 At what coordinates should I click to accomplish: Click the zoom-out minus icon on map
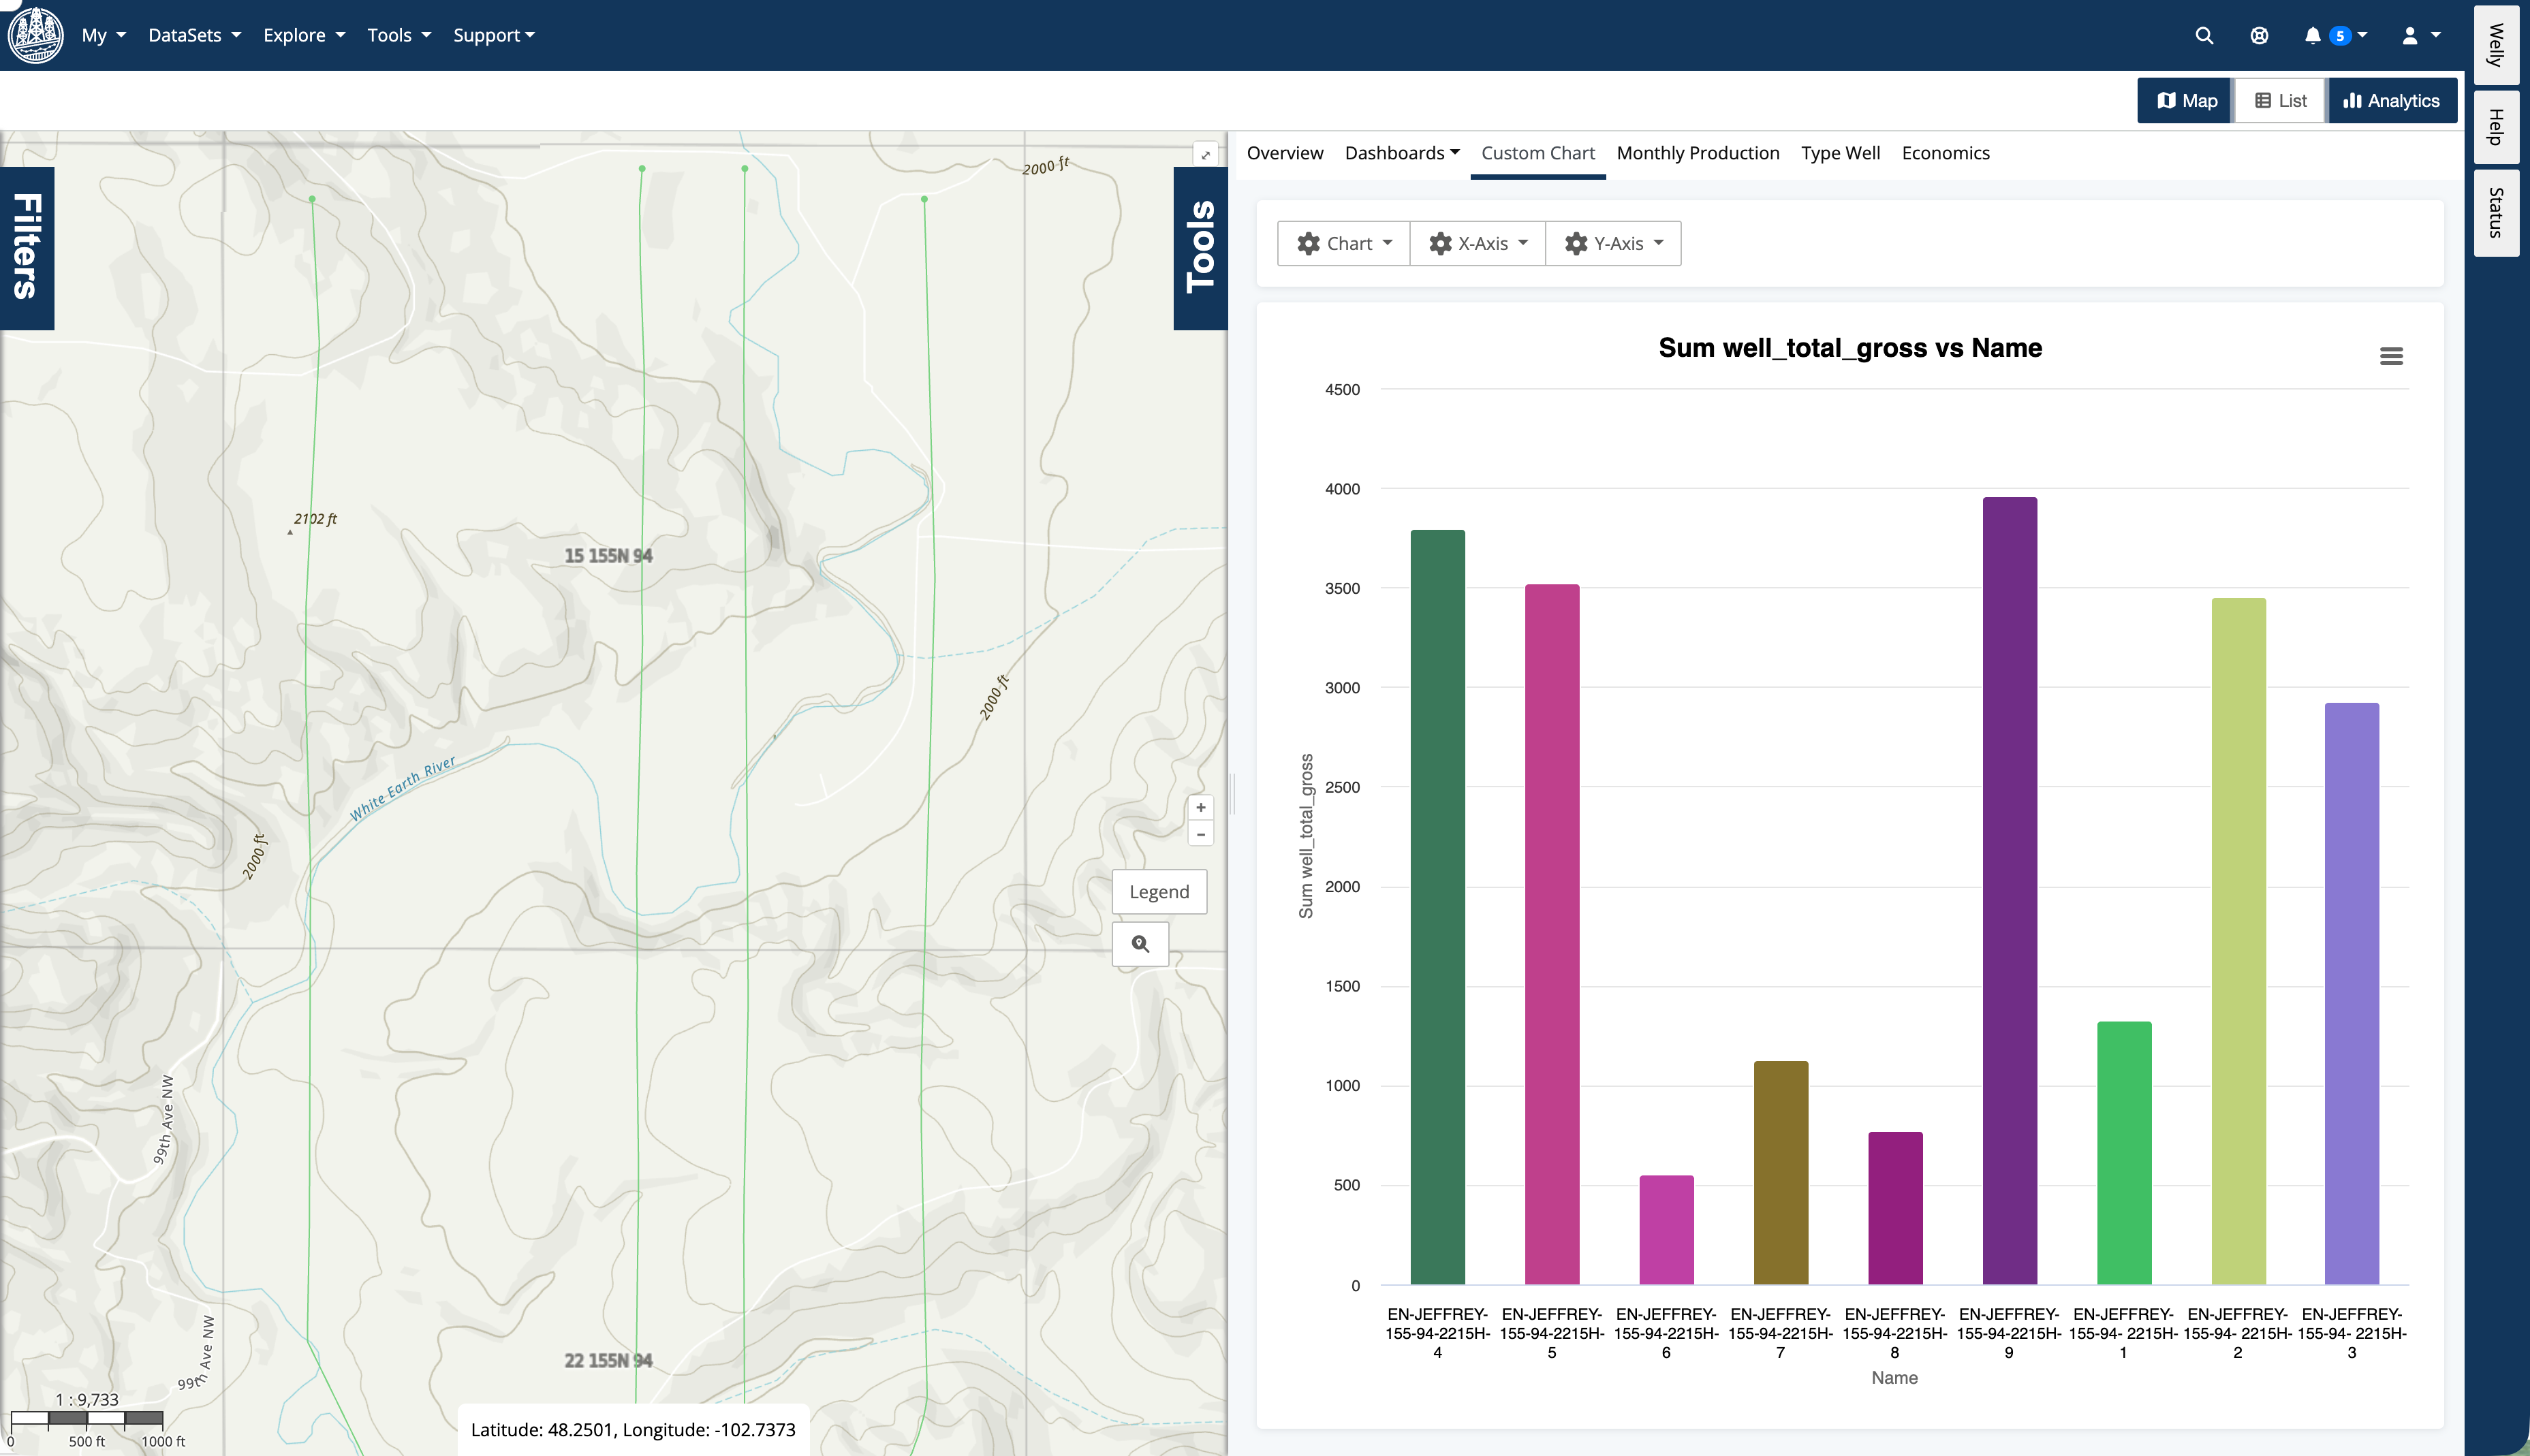[x=1200, y=833]
